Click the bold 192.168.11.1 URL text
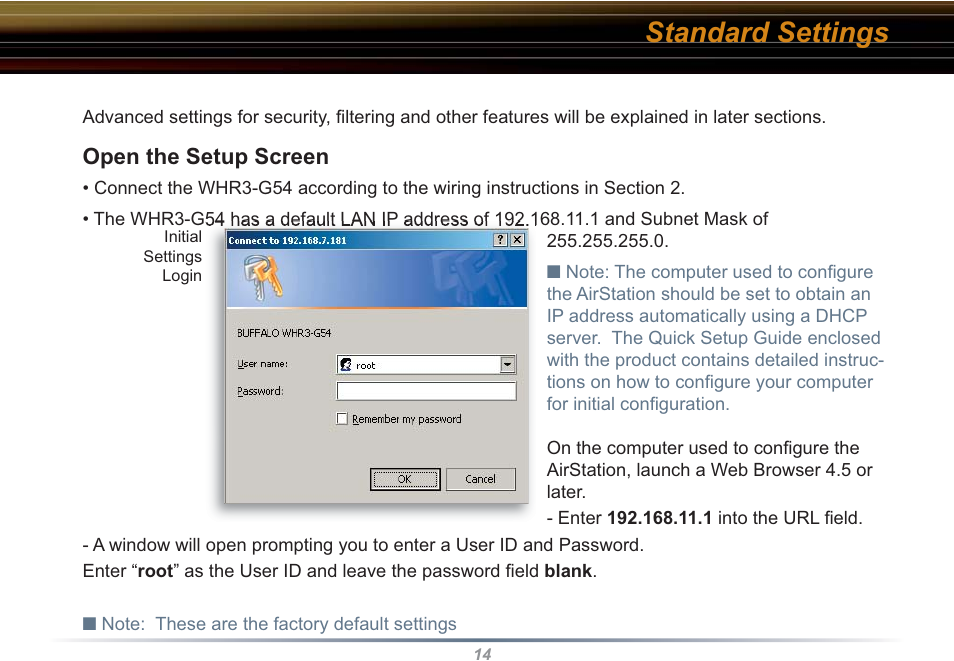 [x=660, y=518]
